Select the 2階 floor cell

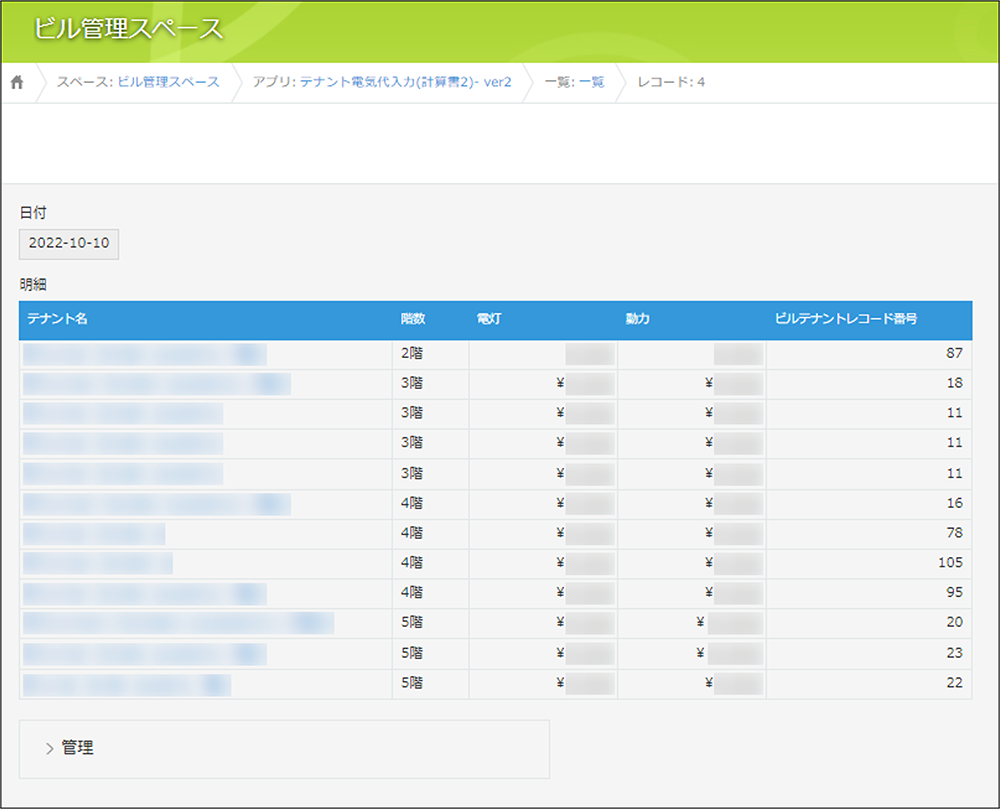(412, 353)
